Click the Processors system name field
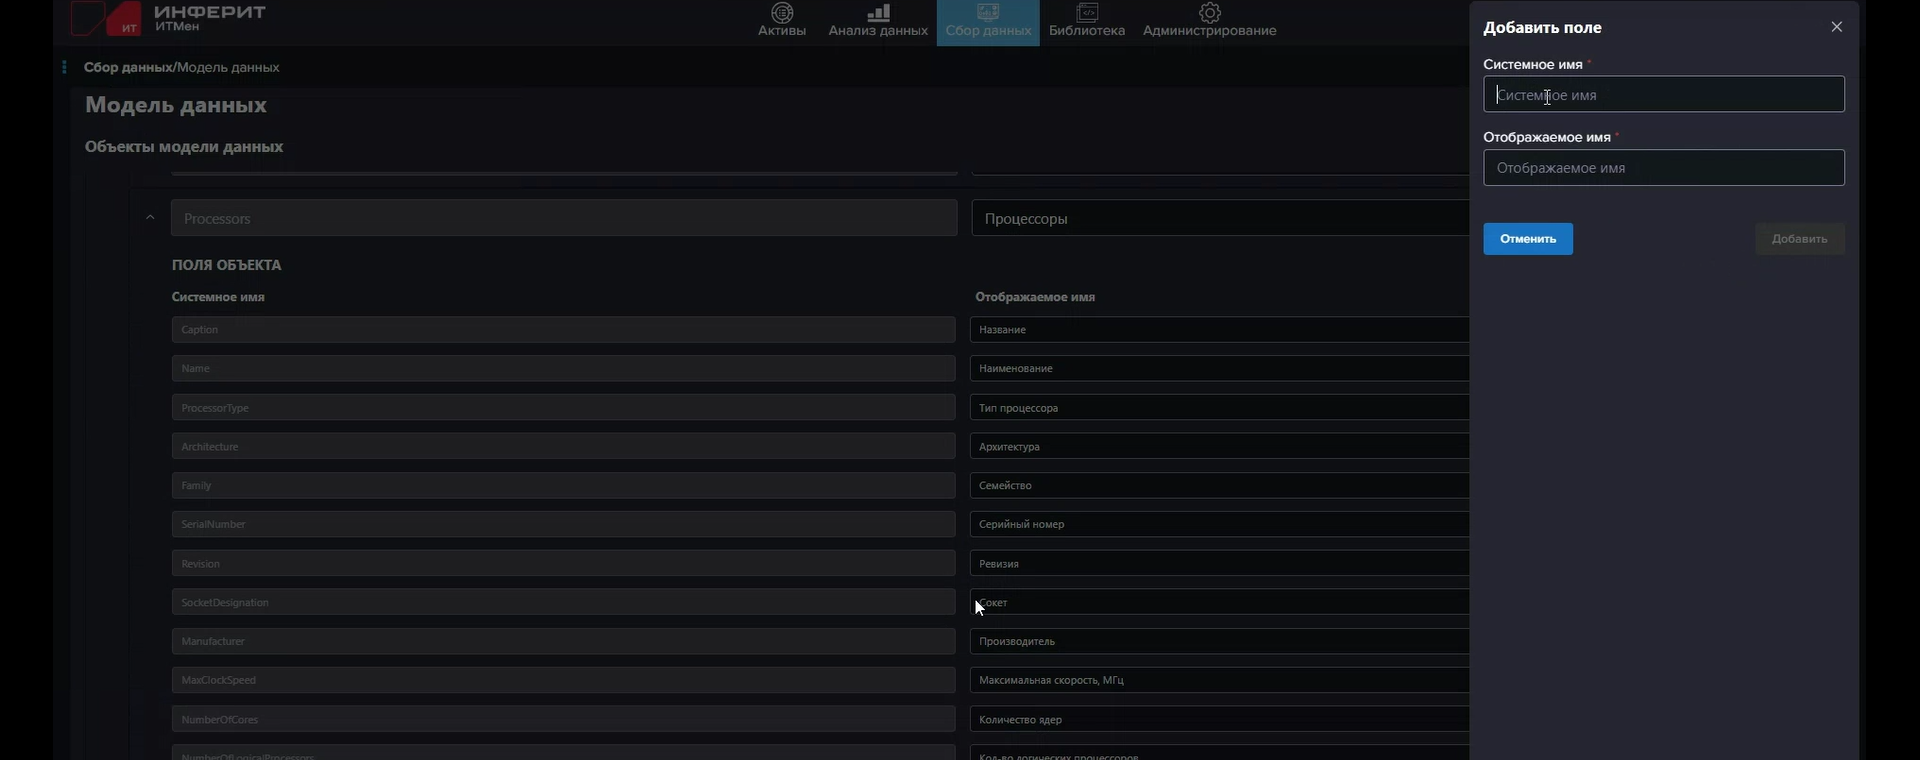 [x=563, y=218]
